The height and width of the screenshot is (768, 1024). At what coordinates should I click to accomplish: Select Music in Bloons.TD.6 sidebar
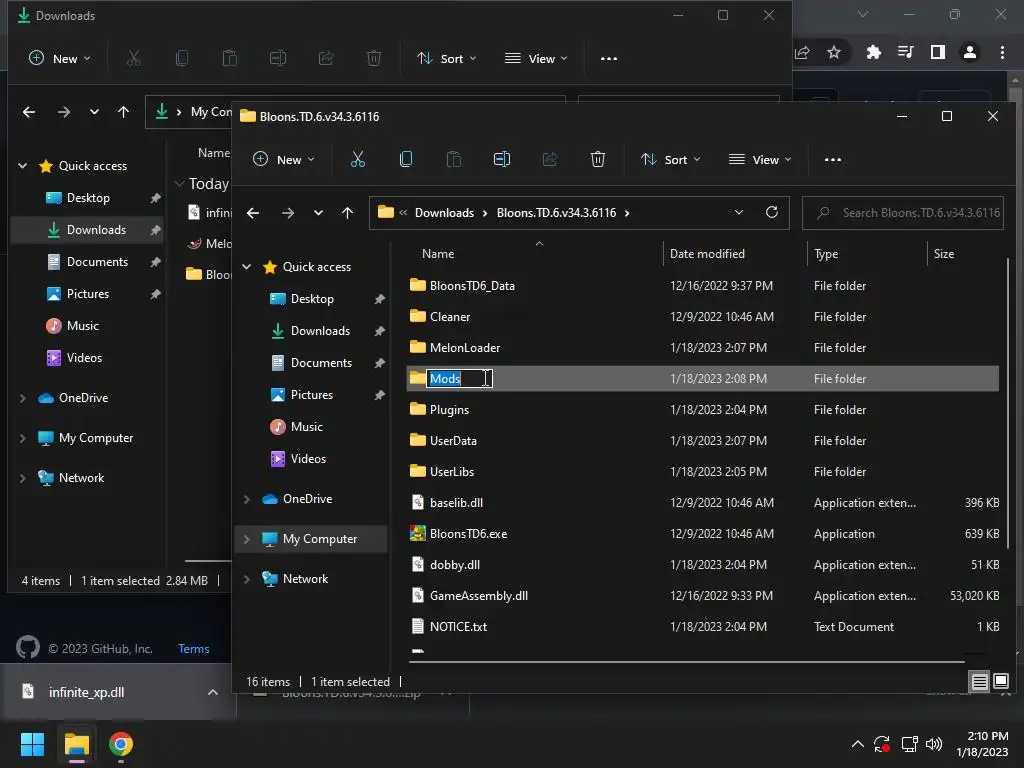306,426
